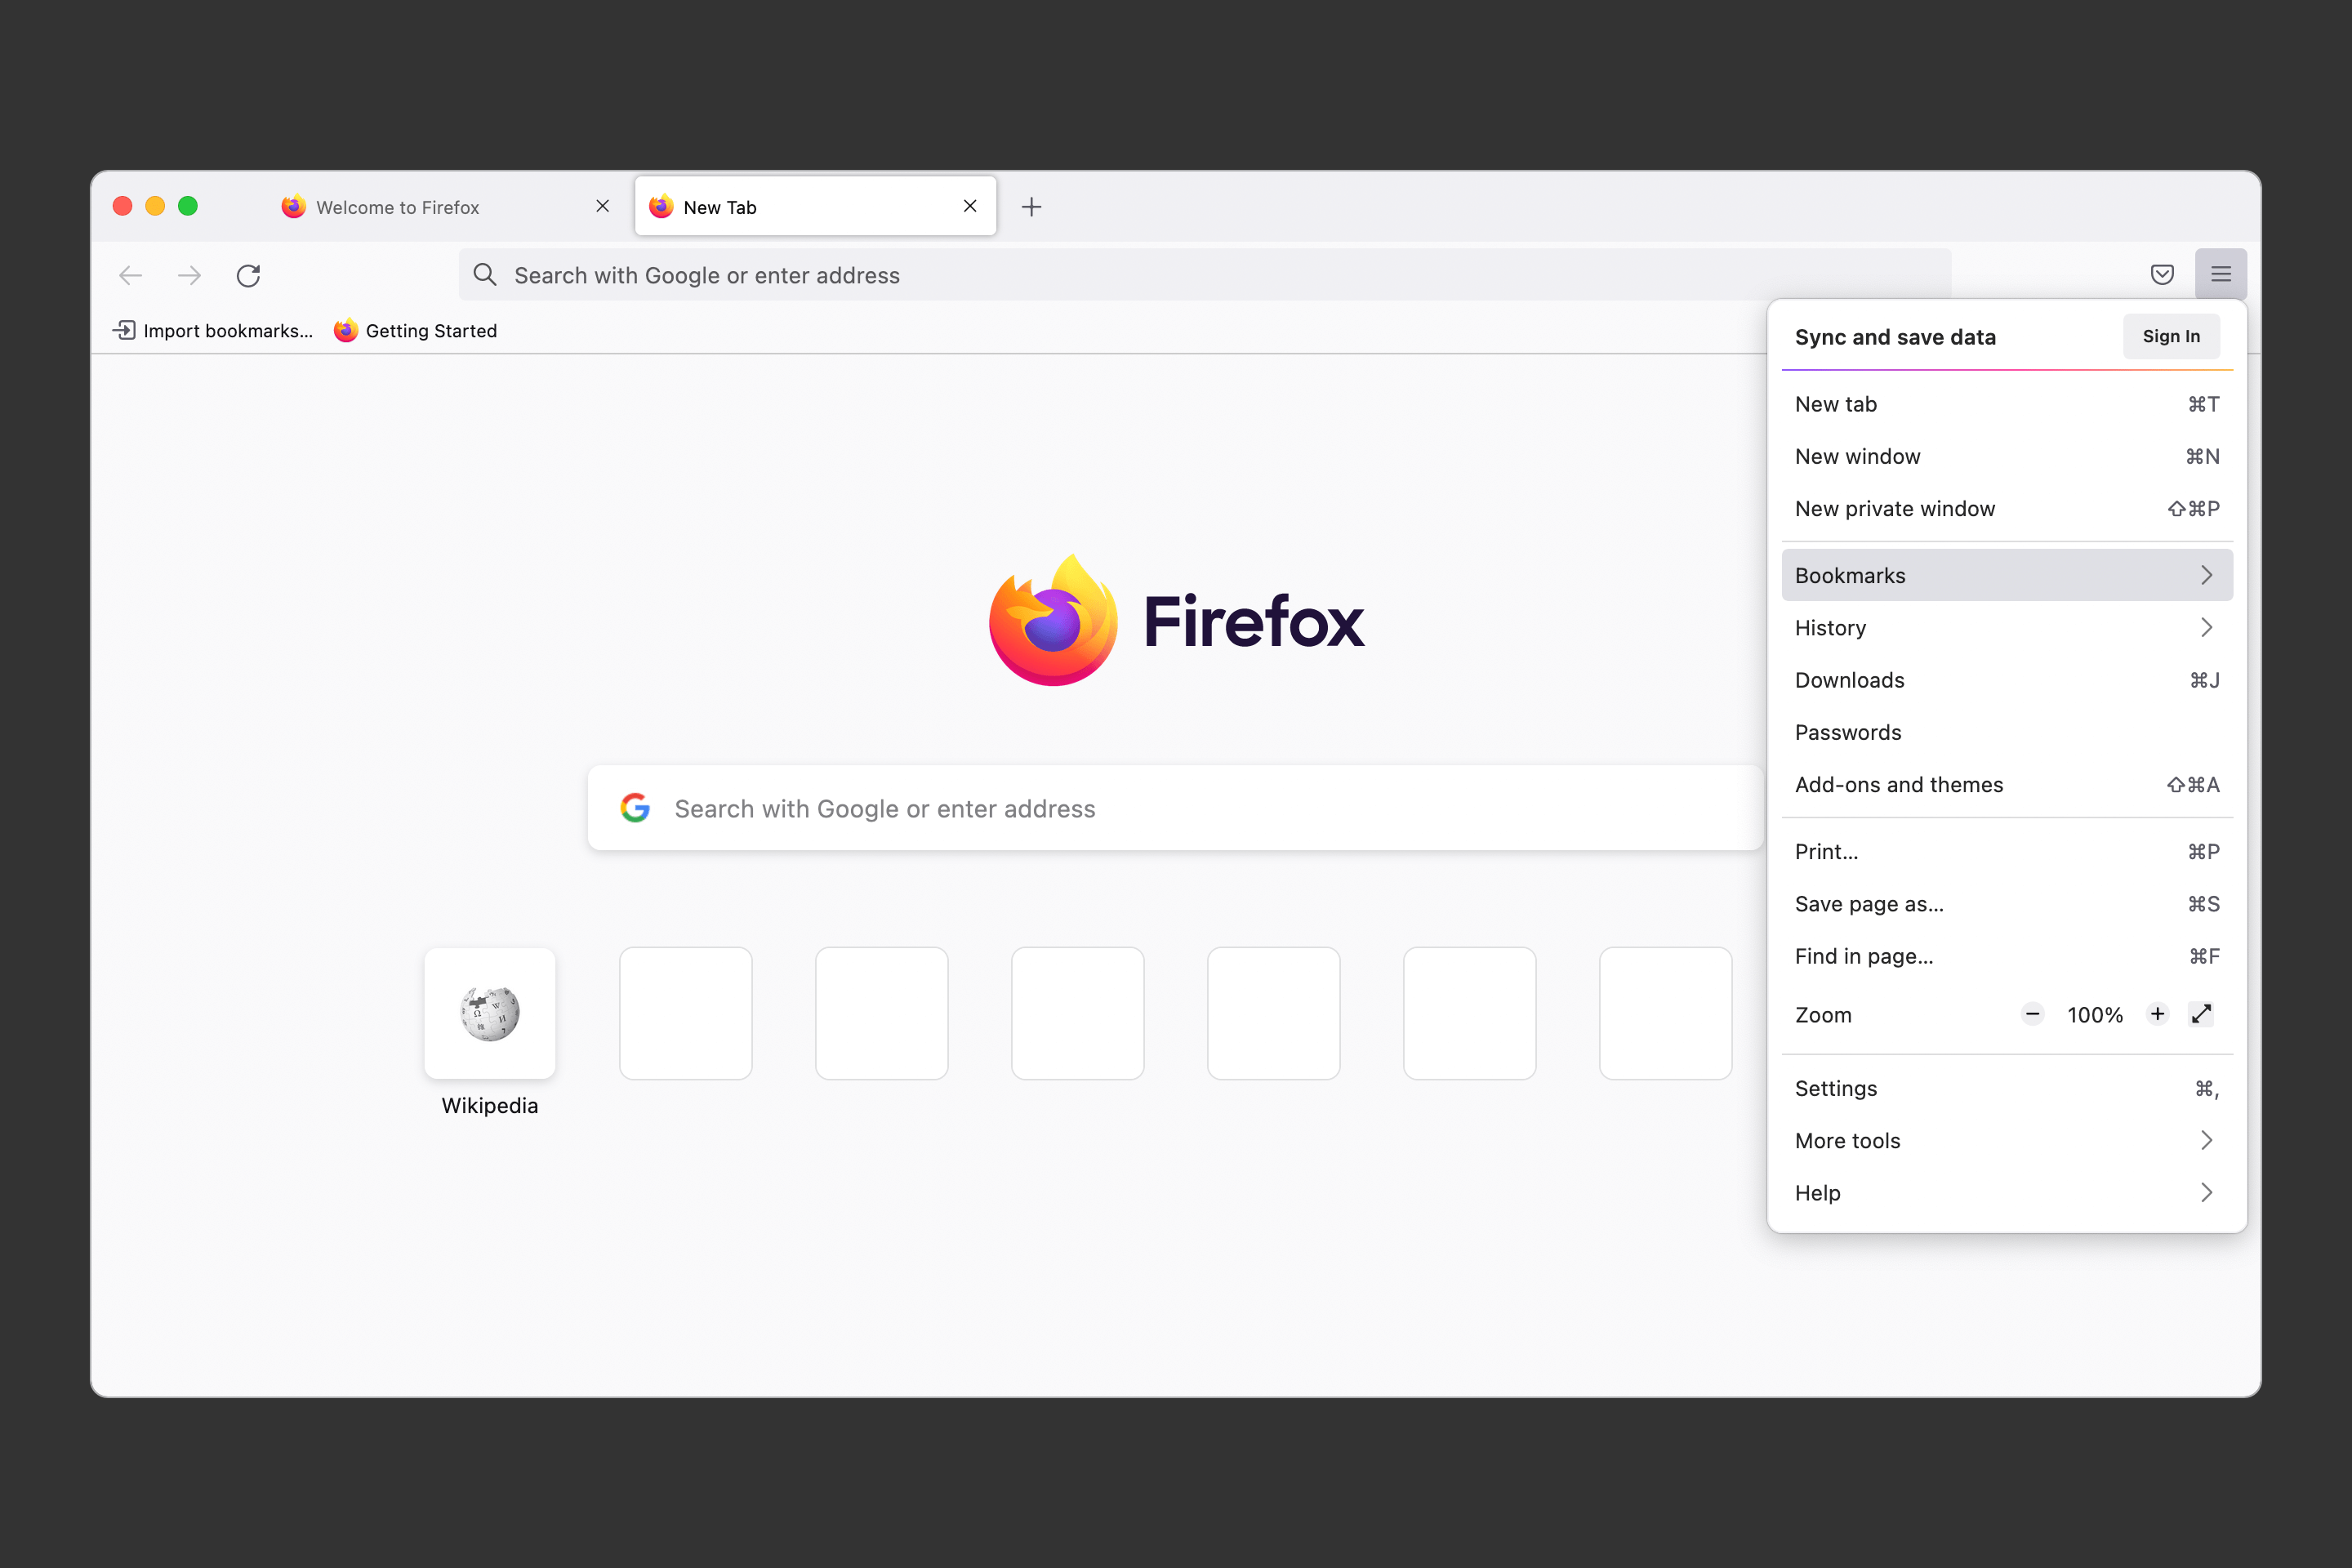Choose Print... from the menu
Image resolution: width=2352 pixels, height=1568 pixels.
pos(2007,852)
